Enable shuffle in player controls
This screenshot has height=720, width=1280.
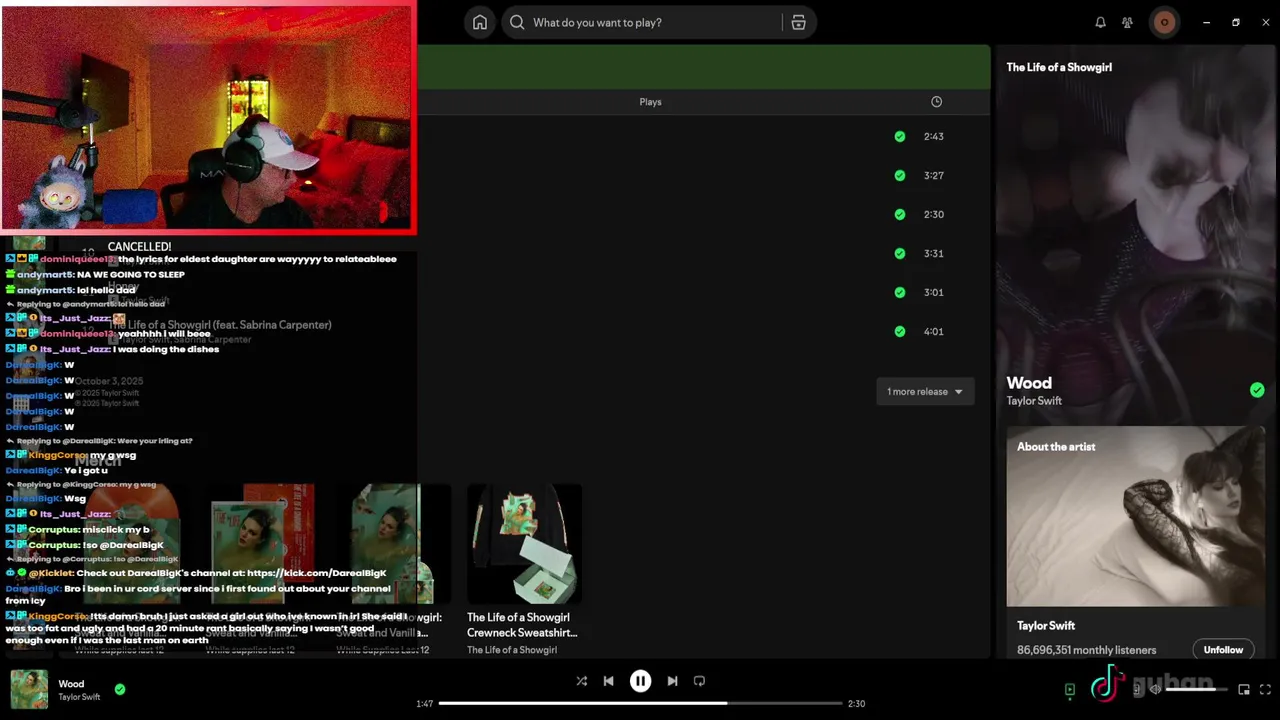click(581, 681)
